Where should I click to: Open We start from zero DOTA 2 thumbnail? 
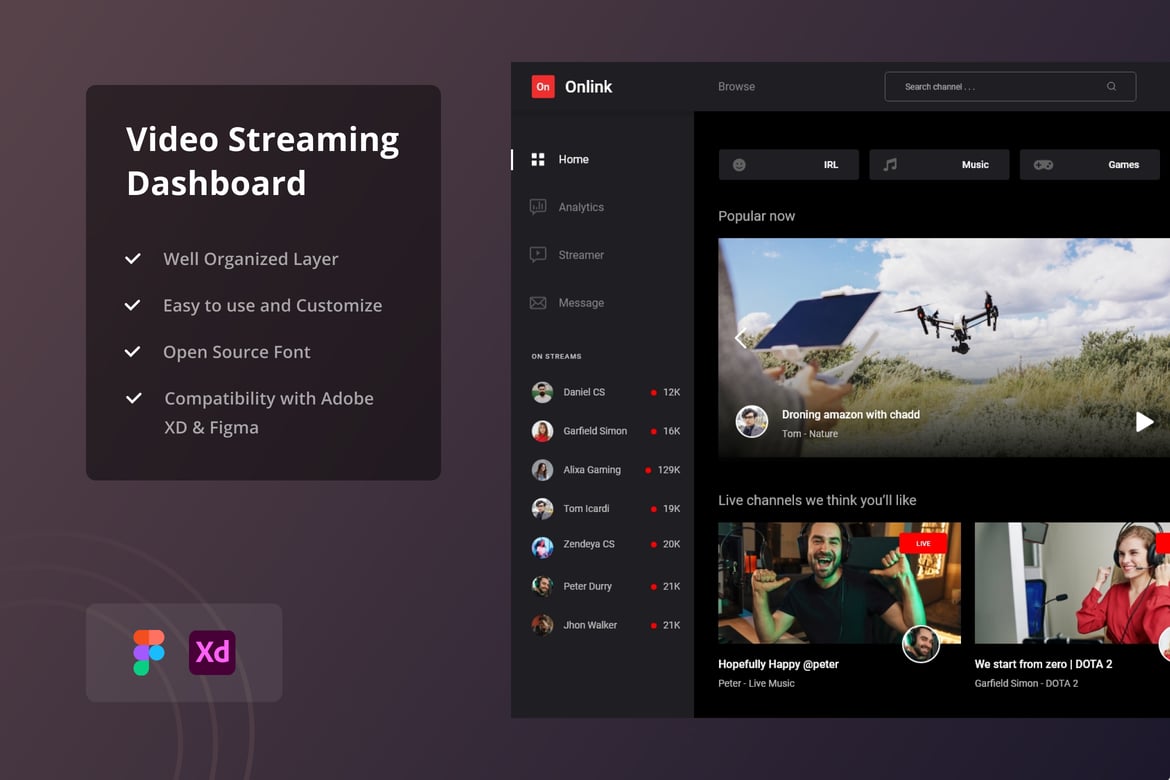tap(1072, 582)
